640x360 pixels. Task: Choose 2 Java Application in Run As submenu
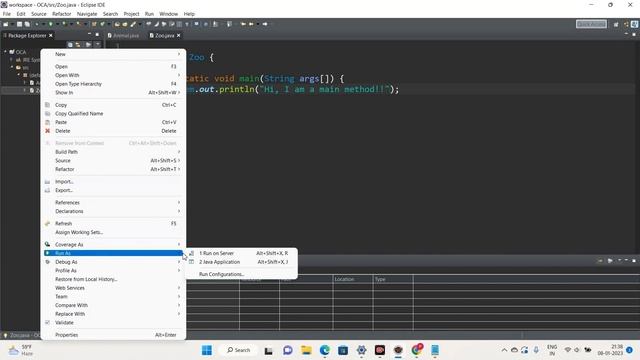click(x=241, y=262)
